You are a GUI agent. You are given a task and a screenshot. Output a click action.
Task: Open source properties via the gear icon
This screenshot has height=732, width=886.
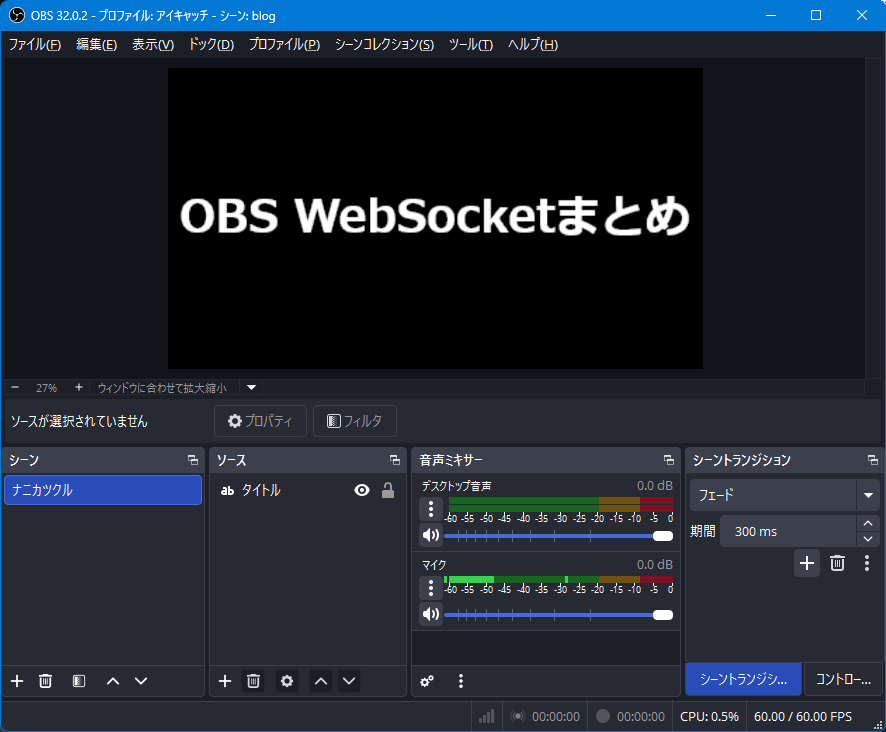coord(286,681)
